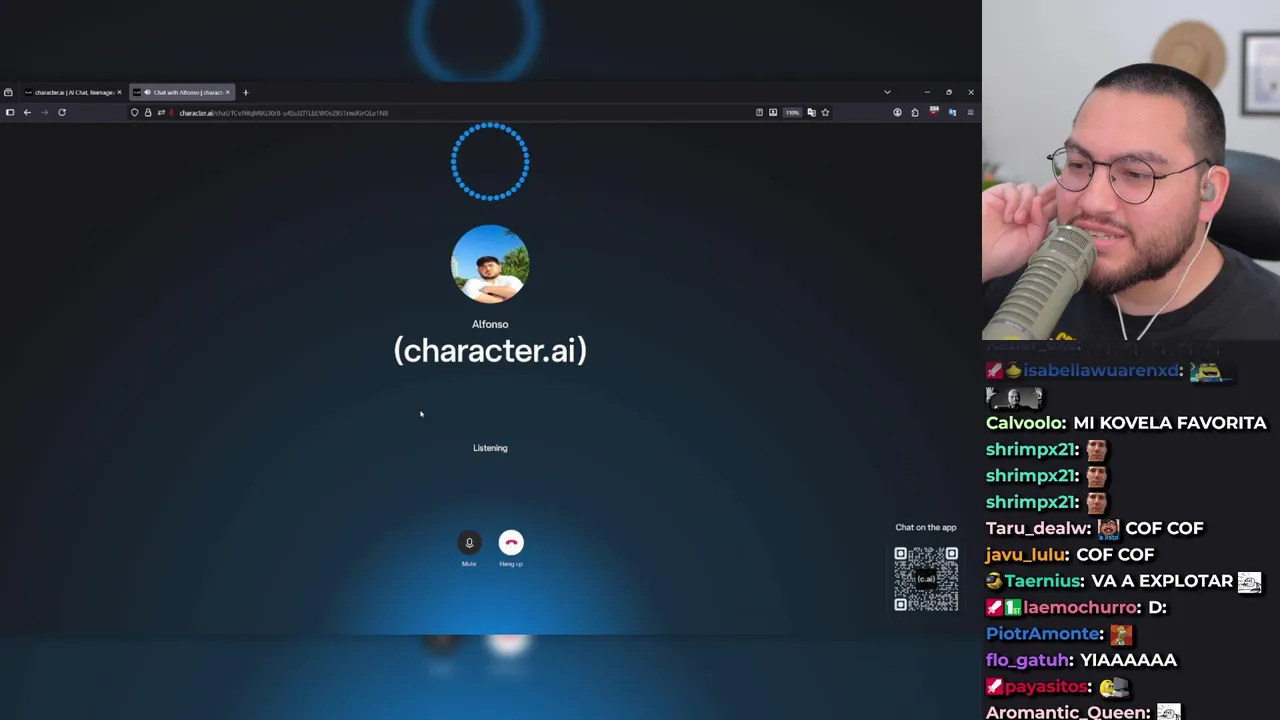Click the YIAAAAAA chat message

(x=1128, y=660)
